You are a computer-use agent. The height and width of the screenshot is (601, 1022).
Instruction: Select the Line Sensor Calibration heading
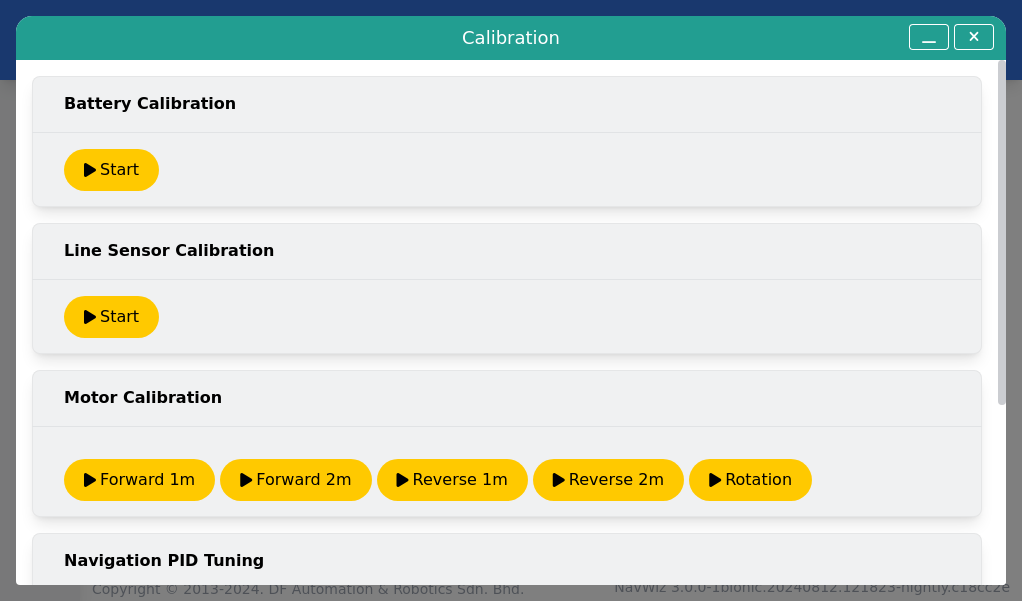pyautogui.click(x=169, y=250)
